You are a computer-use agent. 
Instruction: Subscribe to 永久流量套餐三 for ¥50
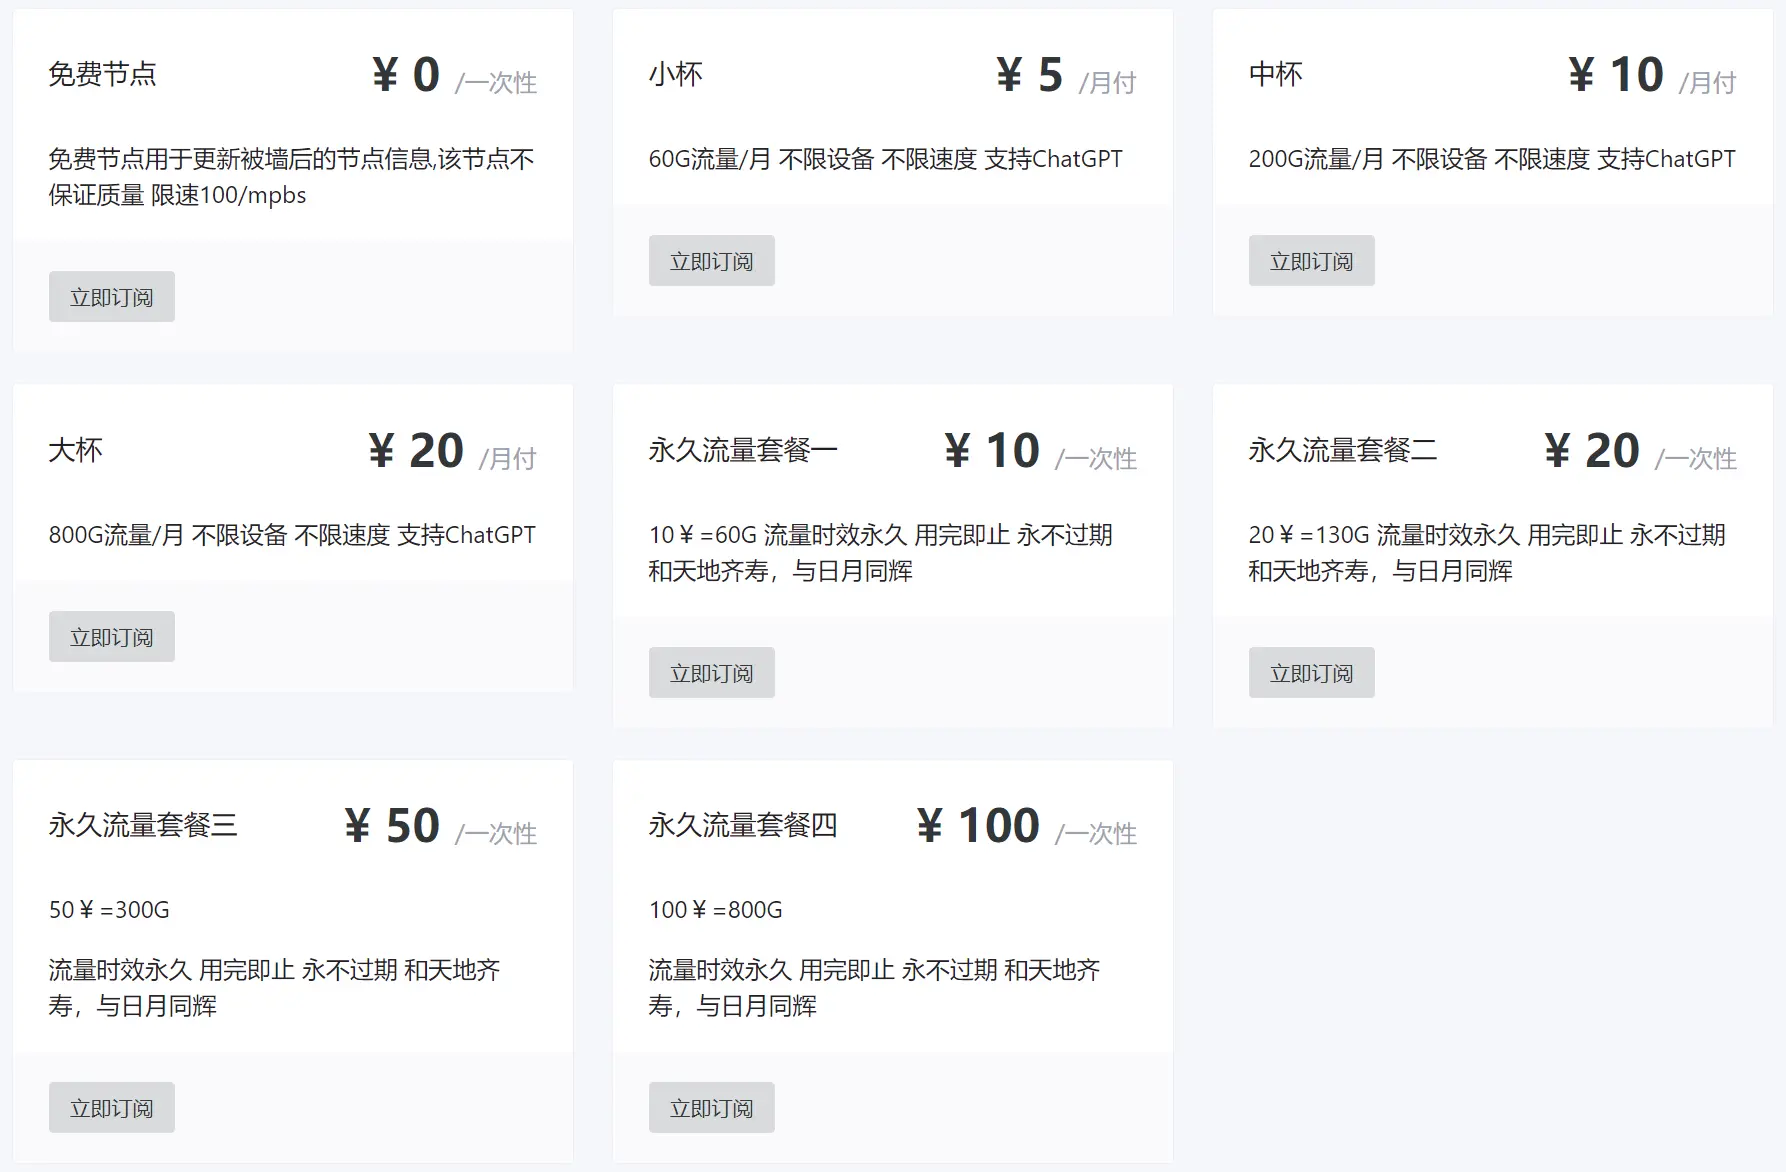click(x=112, y=1108)
